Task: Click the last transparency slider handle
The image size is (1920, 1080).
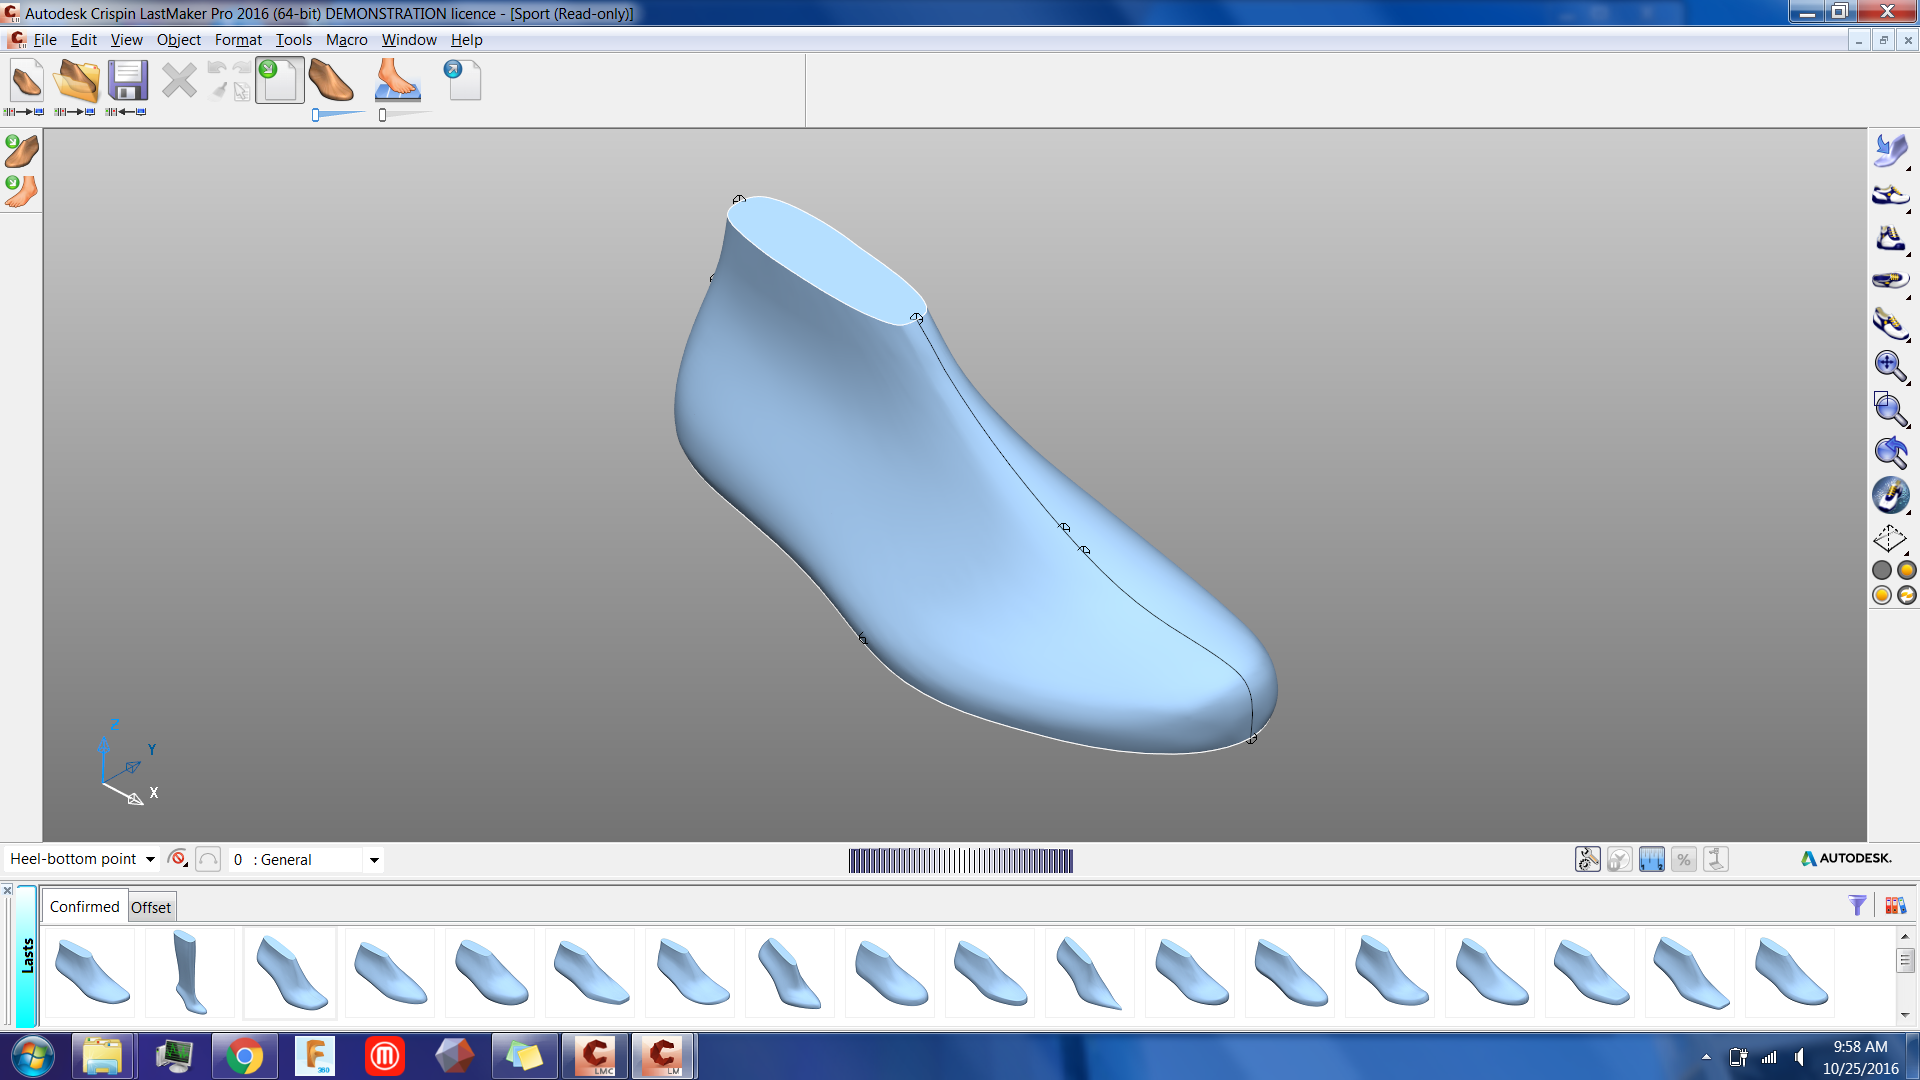Action: 316,115
